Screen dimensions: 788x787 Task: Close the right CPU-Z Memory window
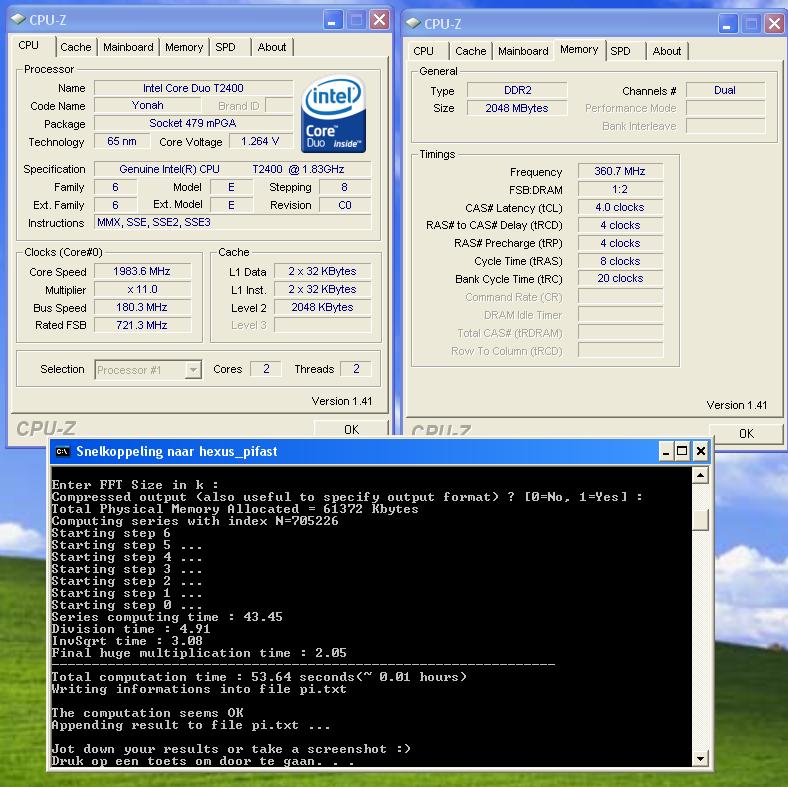774,24
